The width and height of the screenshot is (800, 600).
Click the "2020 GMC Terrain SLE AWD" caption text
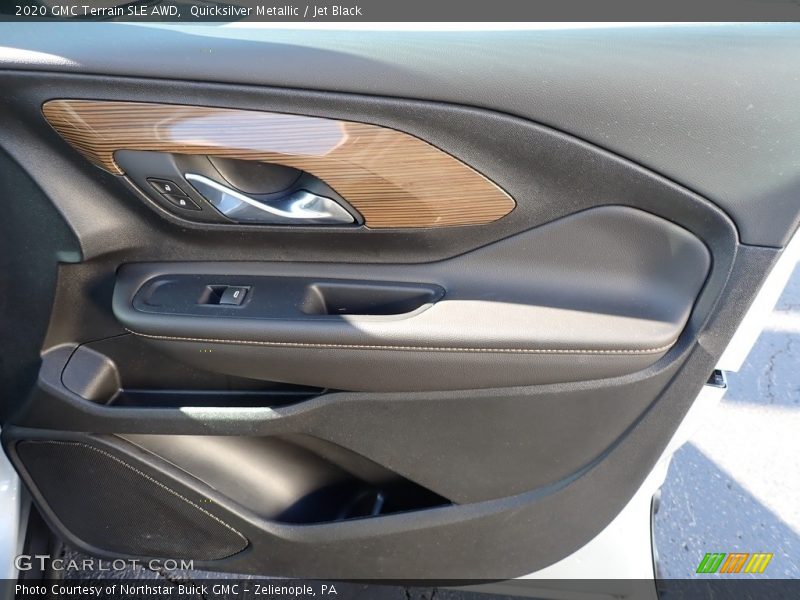pos(97,11)
